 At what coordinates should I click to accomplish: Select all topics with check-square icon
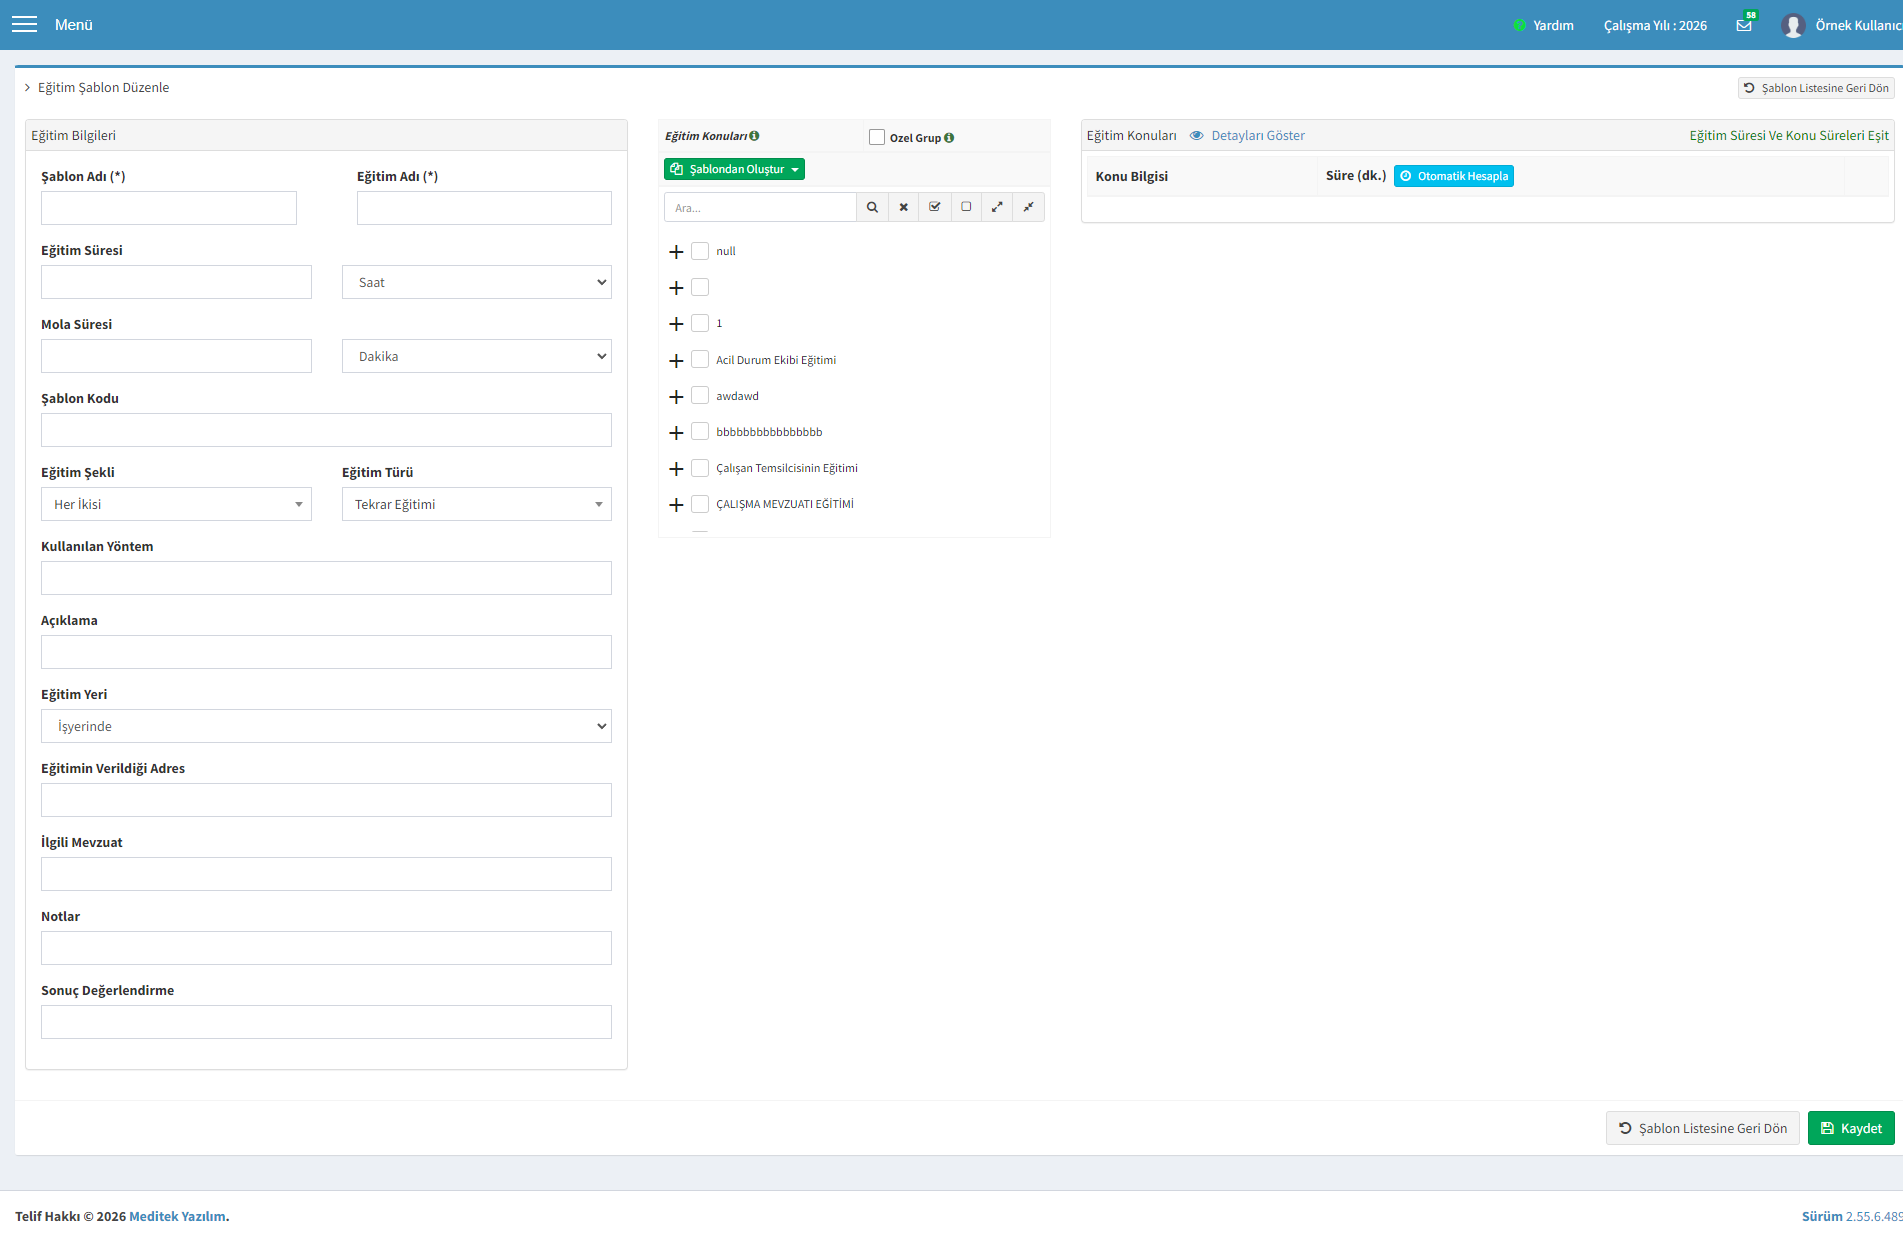coord(934,207)
